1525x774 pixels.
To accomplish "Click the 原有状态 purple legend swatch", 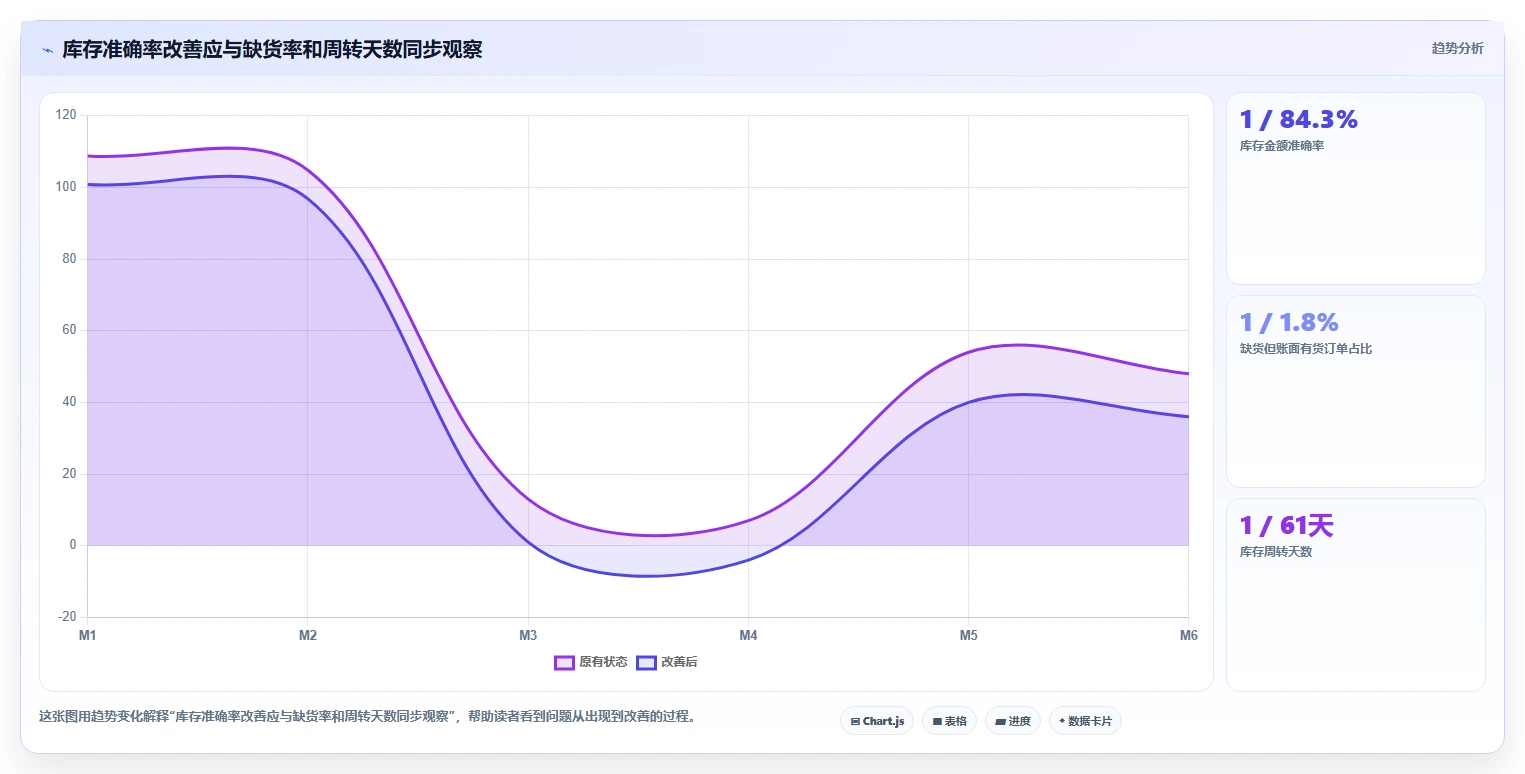I will [x=564, y=662].
